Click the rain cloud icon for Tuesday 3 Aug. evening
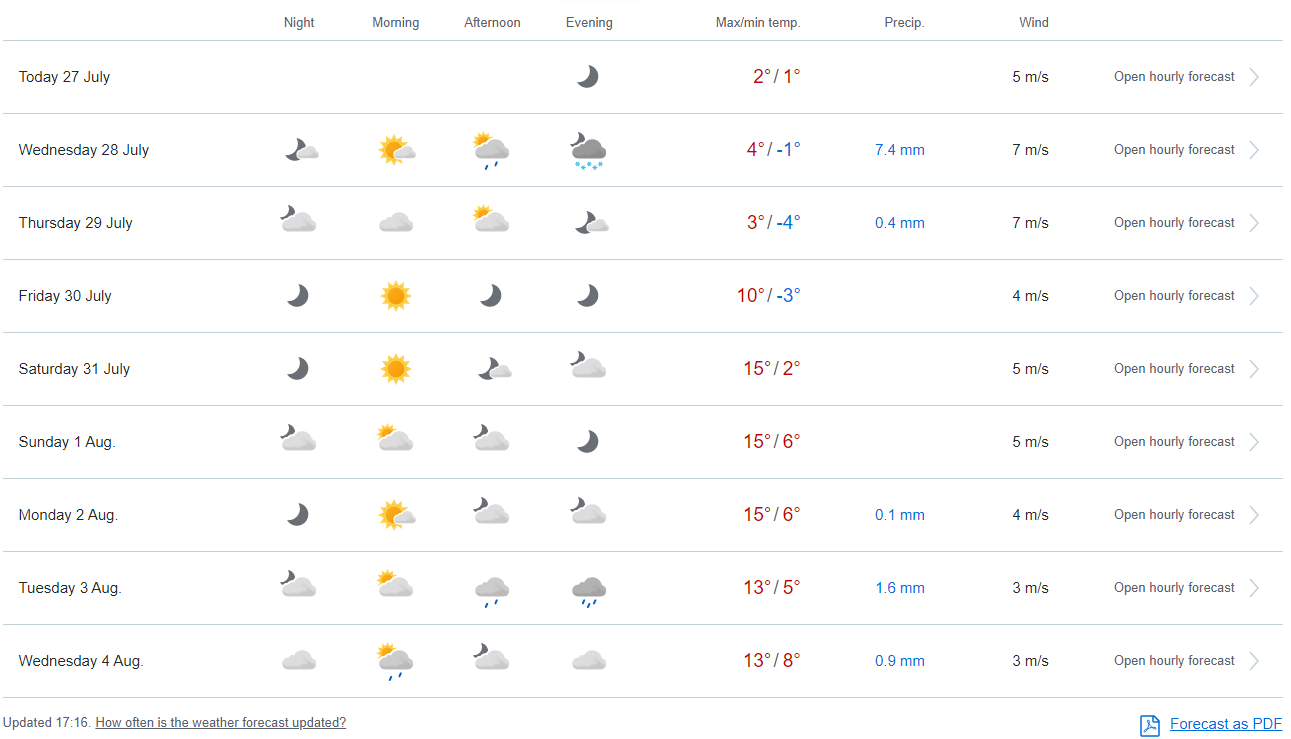Viewport: 1291px width, 739px height. coord(588,590)
